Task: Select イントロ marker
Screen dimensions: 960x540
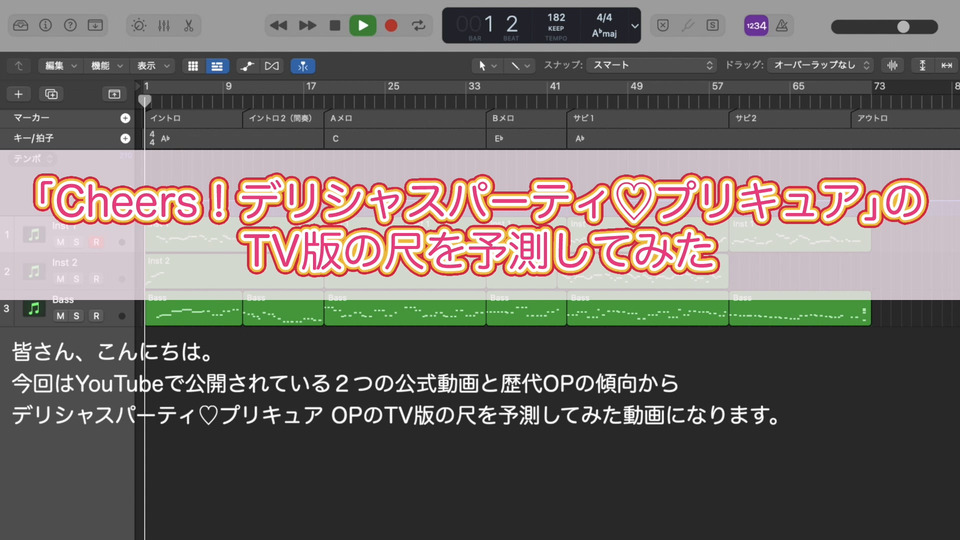Action: [193, 118]
